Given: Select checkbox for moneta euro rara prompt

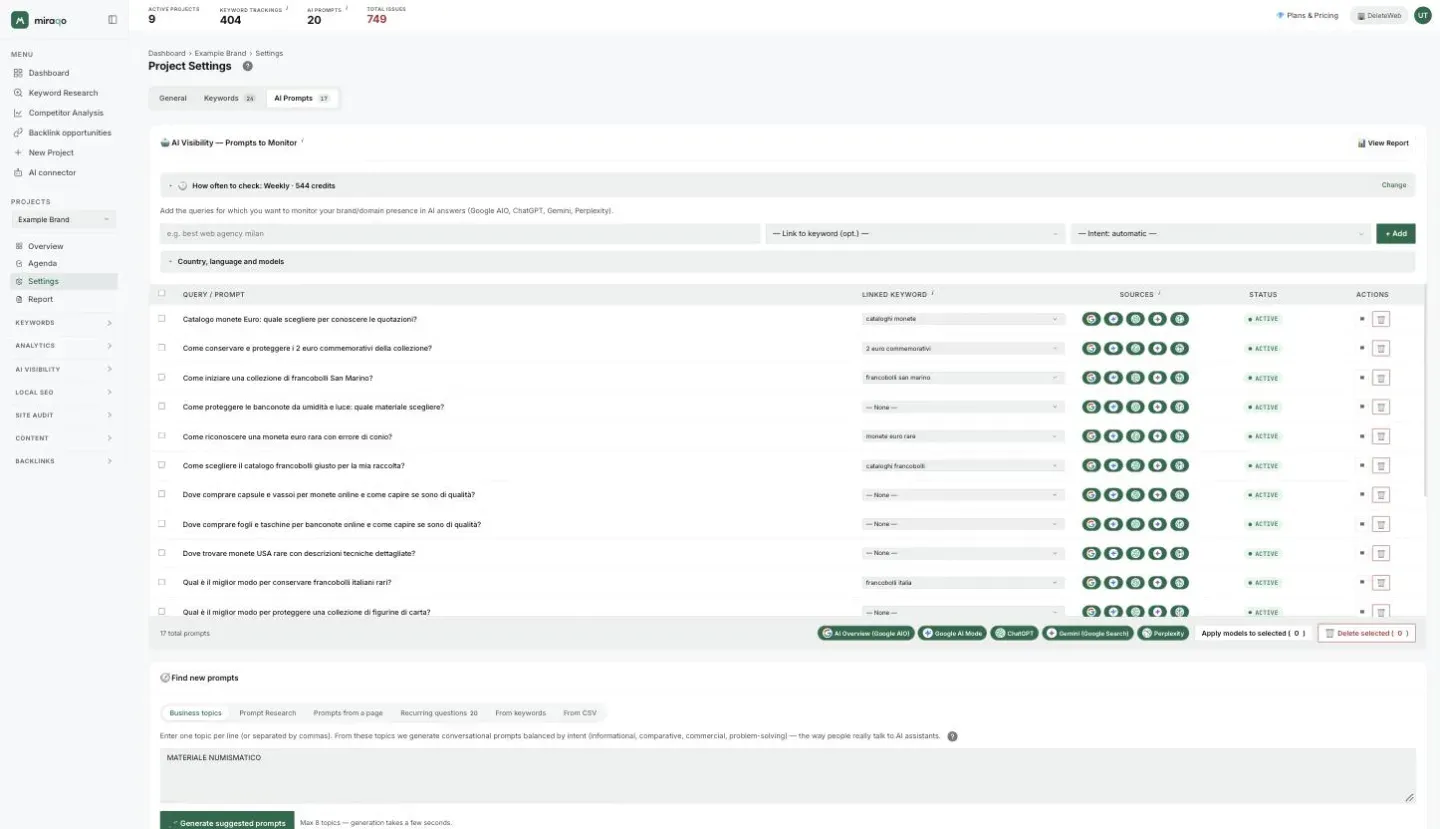Looking at the screenshot, I should [162, 436].
